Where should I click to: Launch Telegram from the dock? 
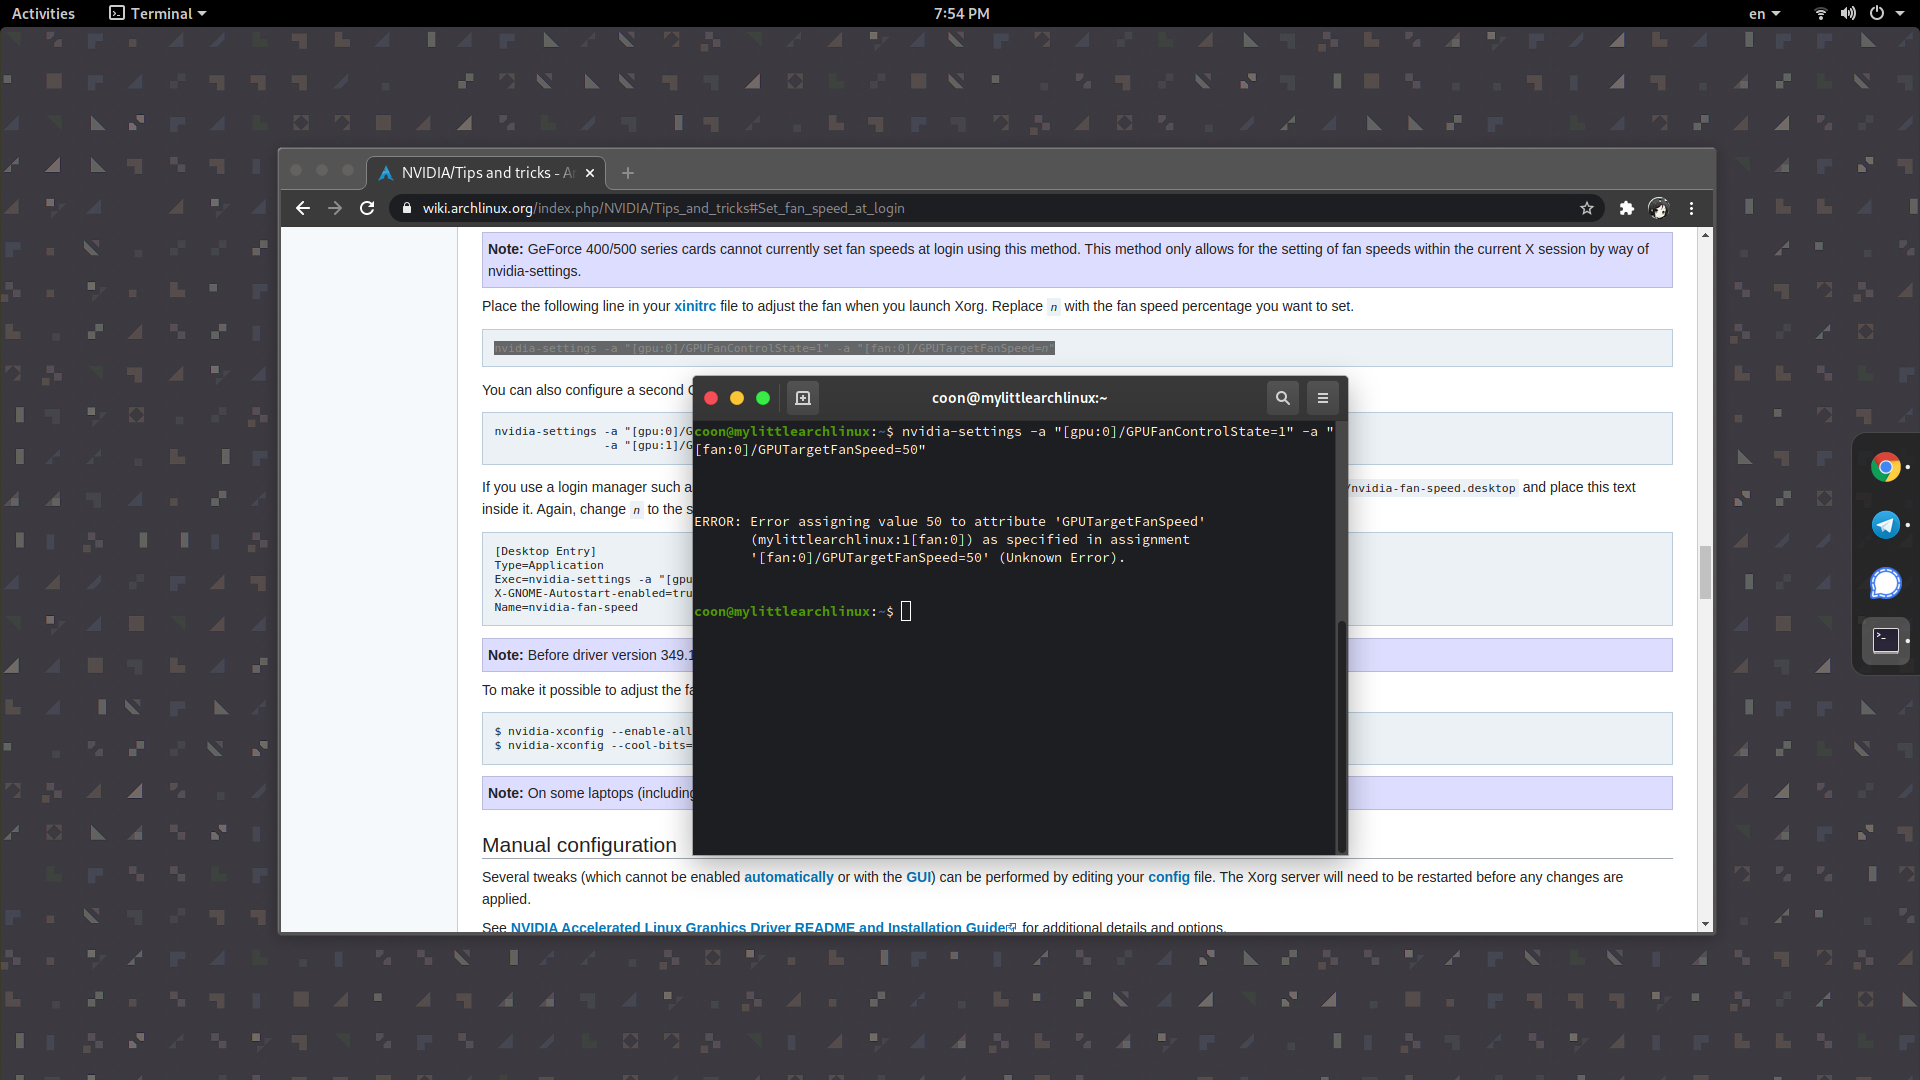(1885, 525)
